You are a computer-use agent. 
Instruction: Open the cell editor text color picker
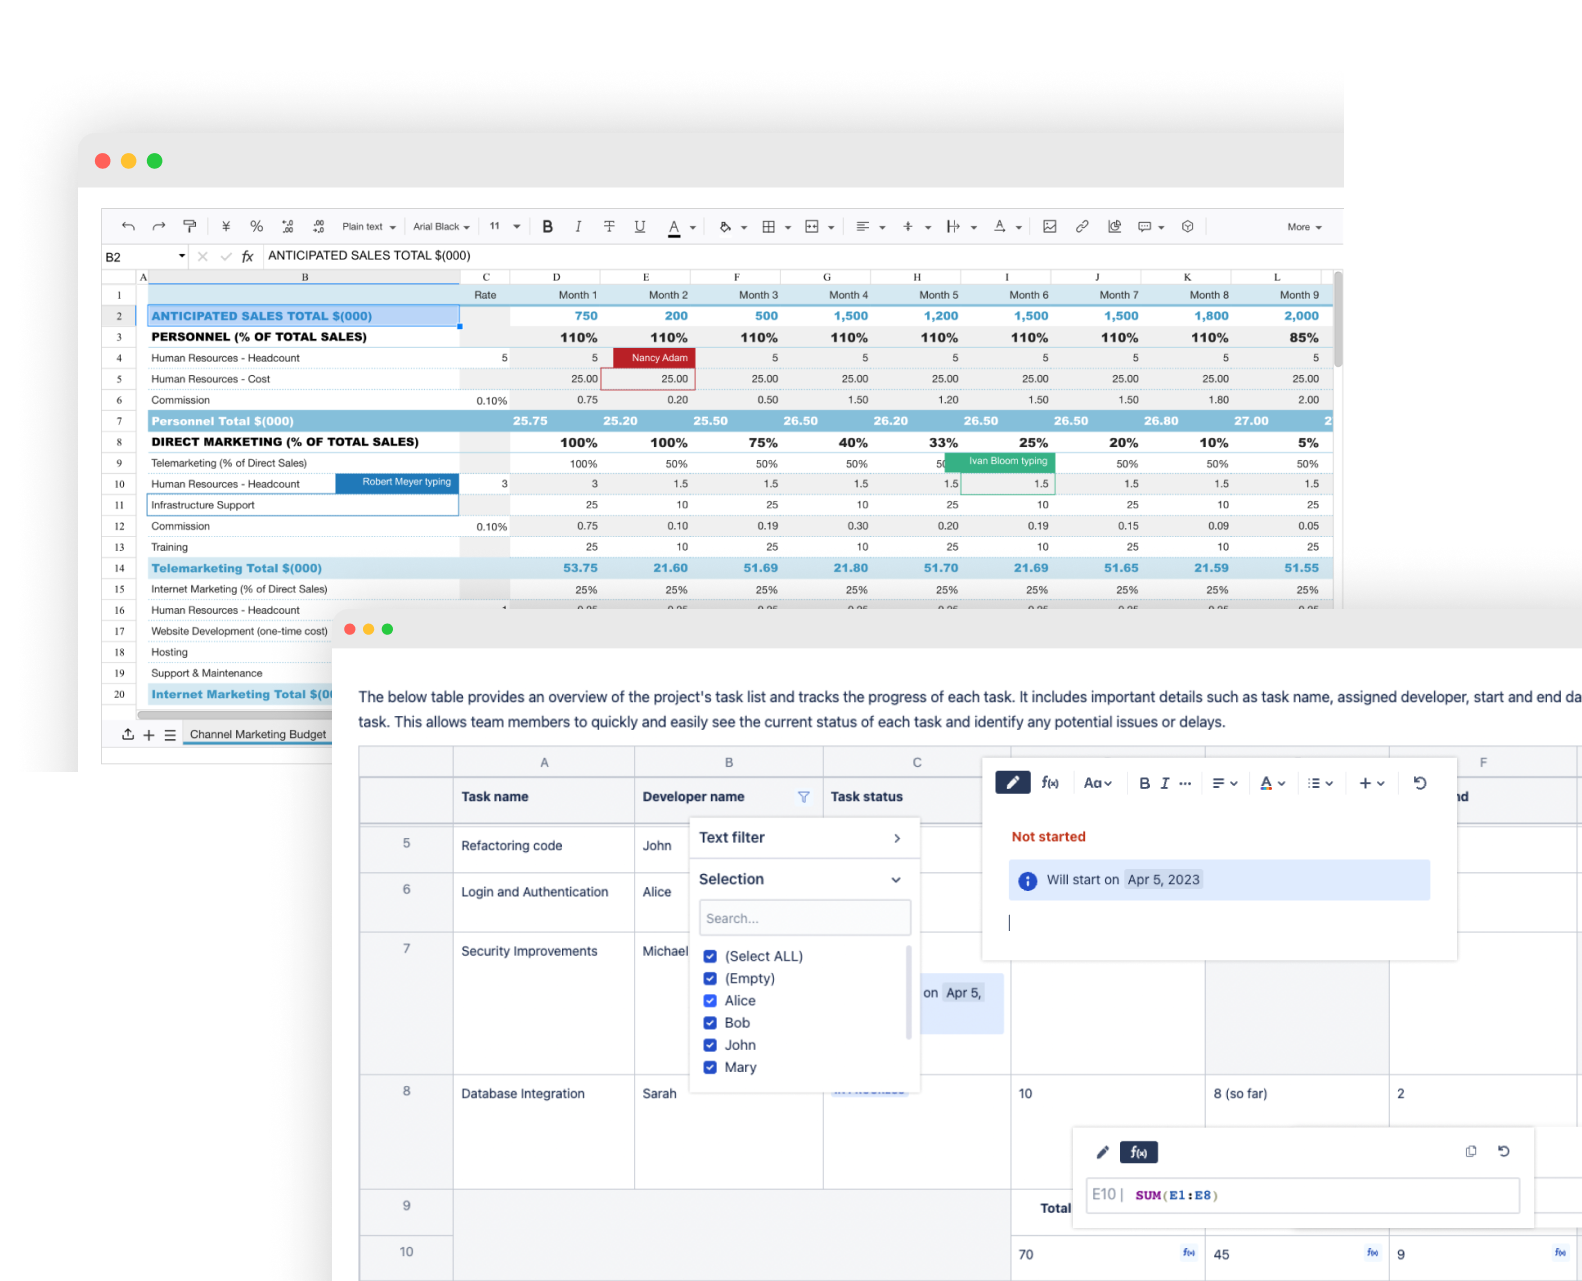1271,784
